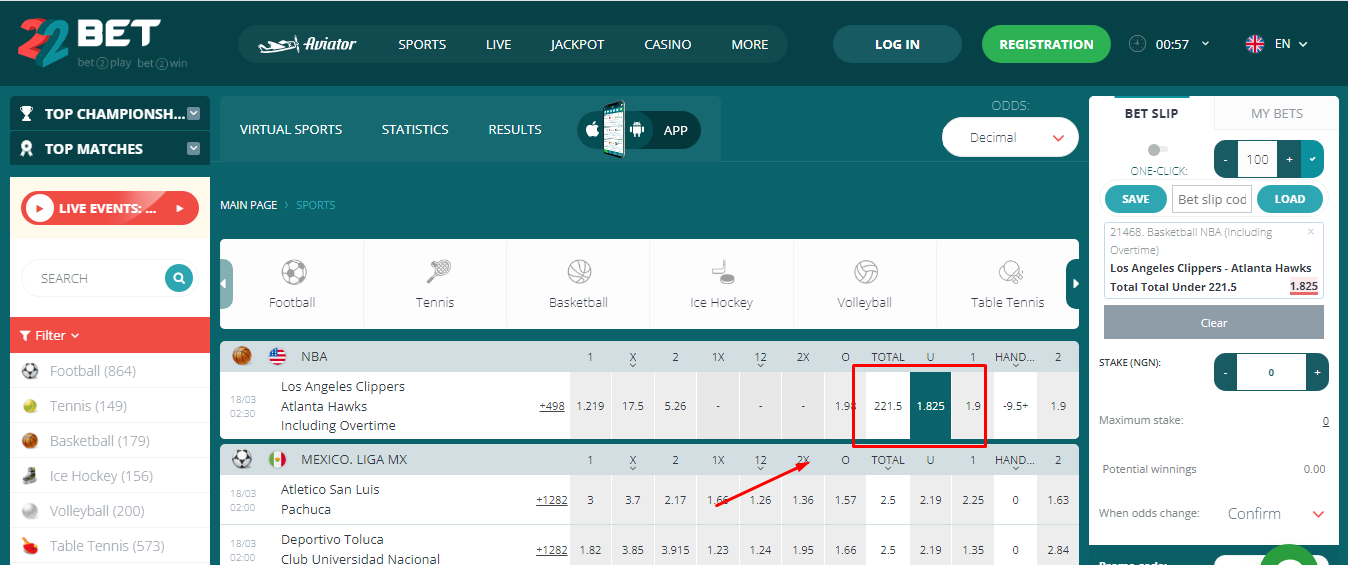The height and width of the screenshot is (565, 1348).
Task: Open the Android app icon
Action: (x=636, y=130)
